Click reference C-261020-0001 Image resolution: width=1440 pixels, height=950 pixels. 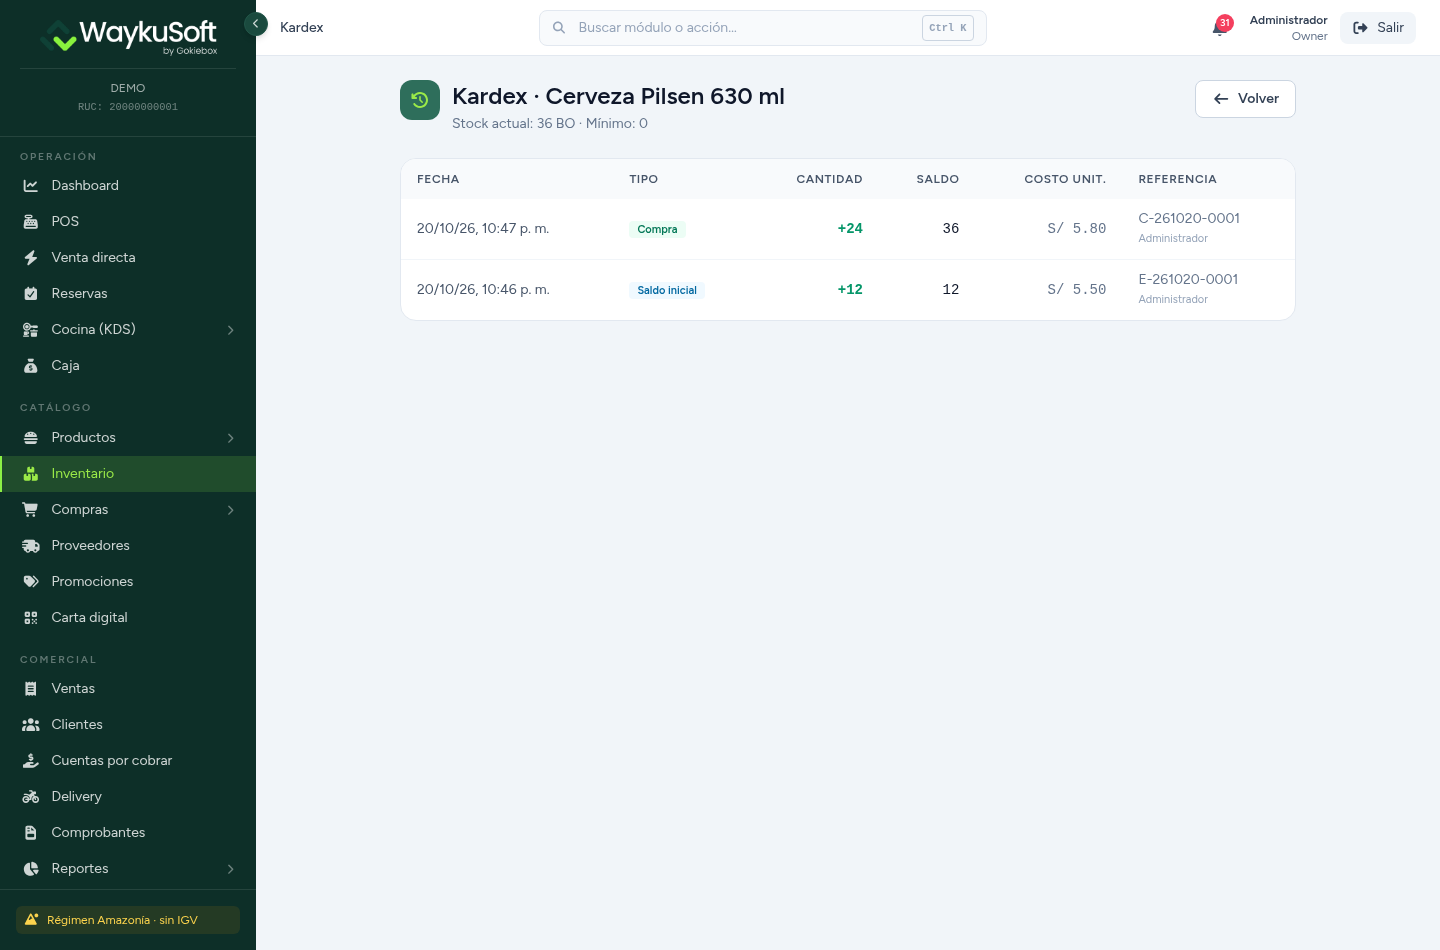tap(1189, 218)
